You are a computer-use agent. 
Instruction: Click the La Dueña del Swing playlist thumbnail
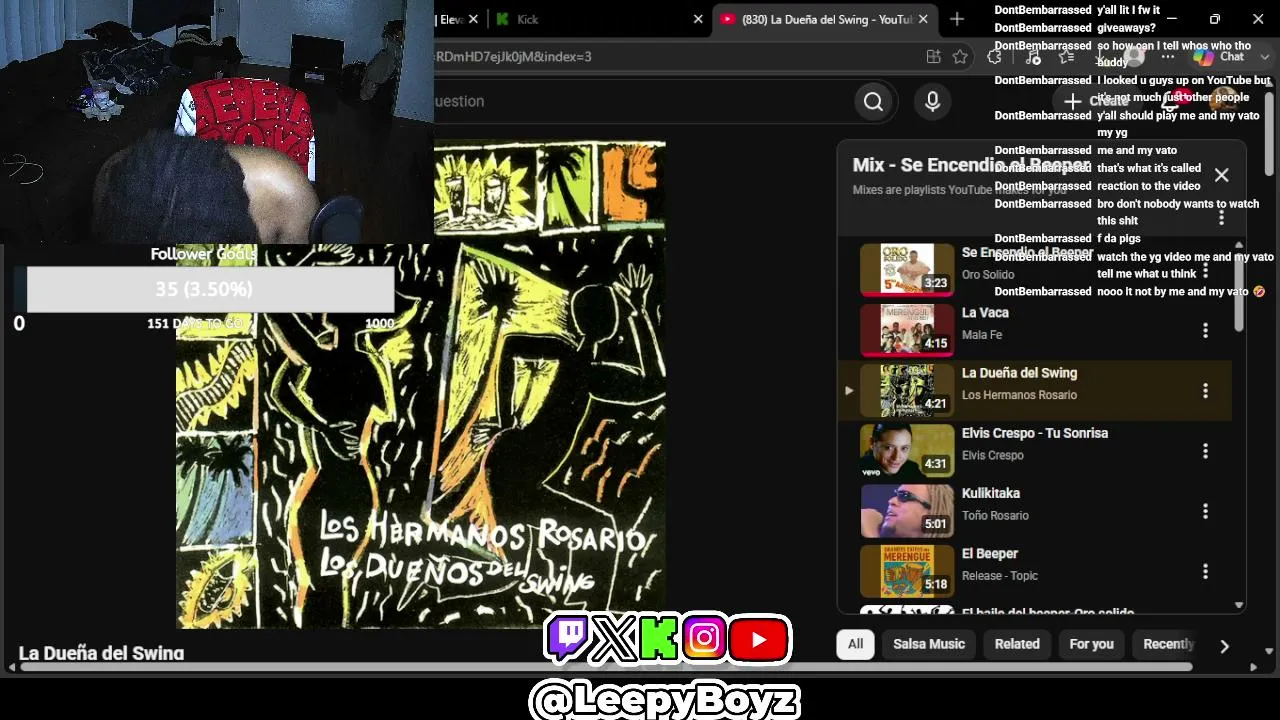pyautogui.click(x=907, y=390)
